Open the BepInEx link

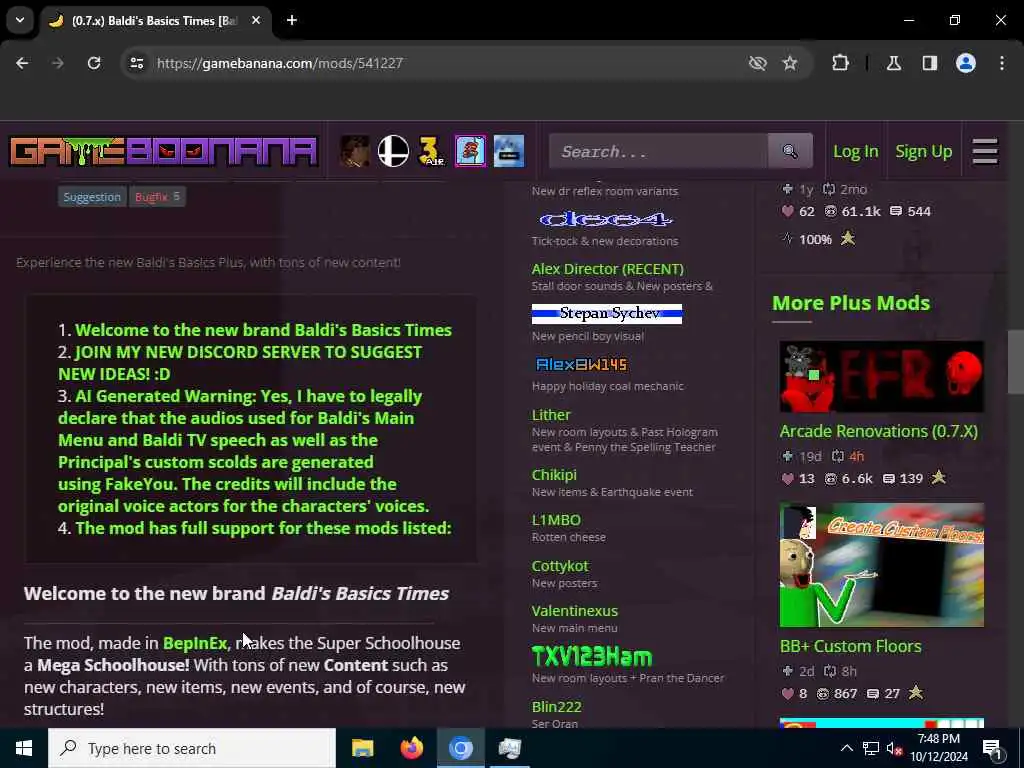195,643
